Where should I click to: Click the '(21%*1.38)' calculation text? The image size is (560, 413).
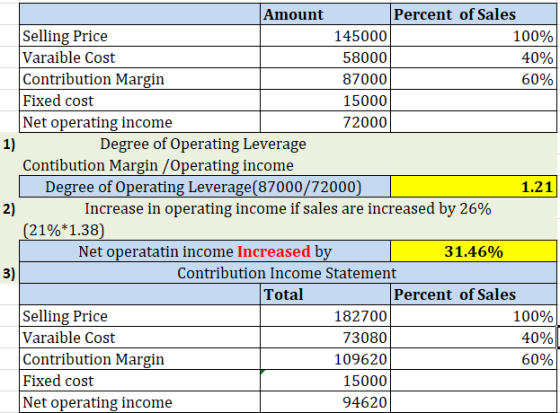tap(64, 230)
